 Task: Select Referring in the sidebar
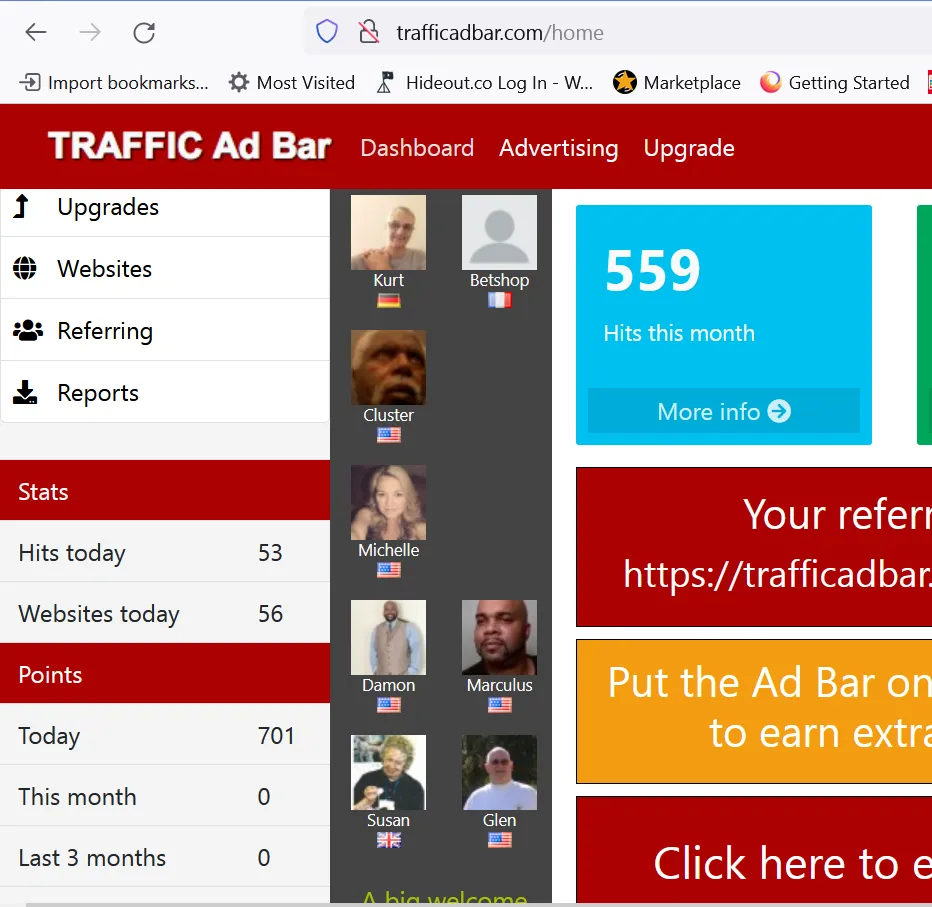point(165,330)
